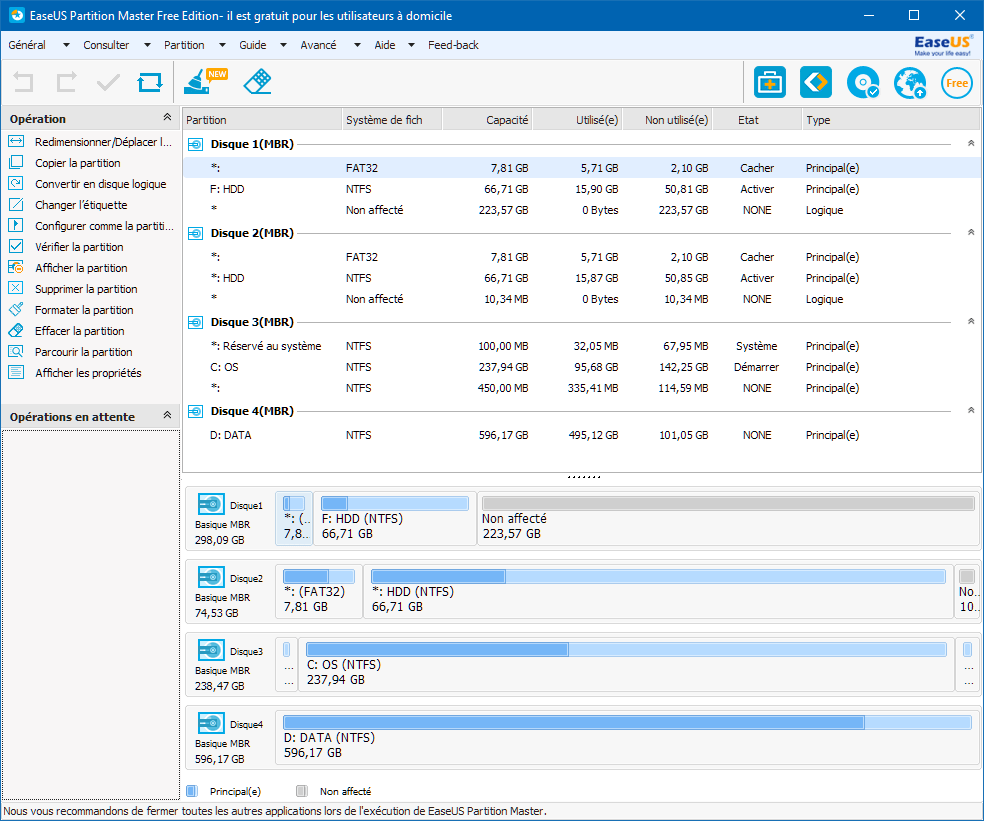The image size is (984, 821).
Task: Sort by the Utilisé(e) column header
Action: [x=577, y=120]
